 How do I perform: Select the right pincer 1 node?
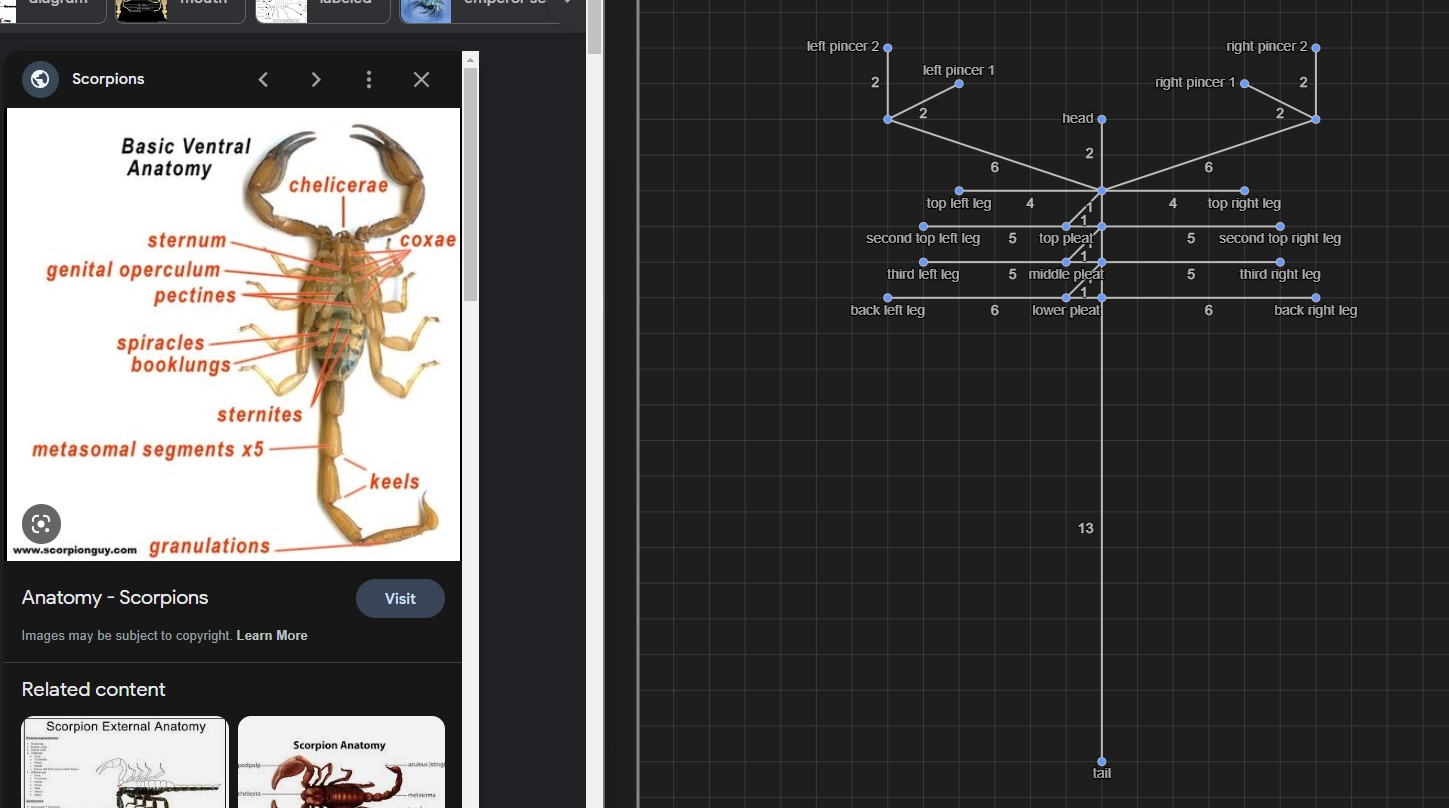pos(1245,83)
